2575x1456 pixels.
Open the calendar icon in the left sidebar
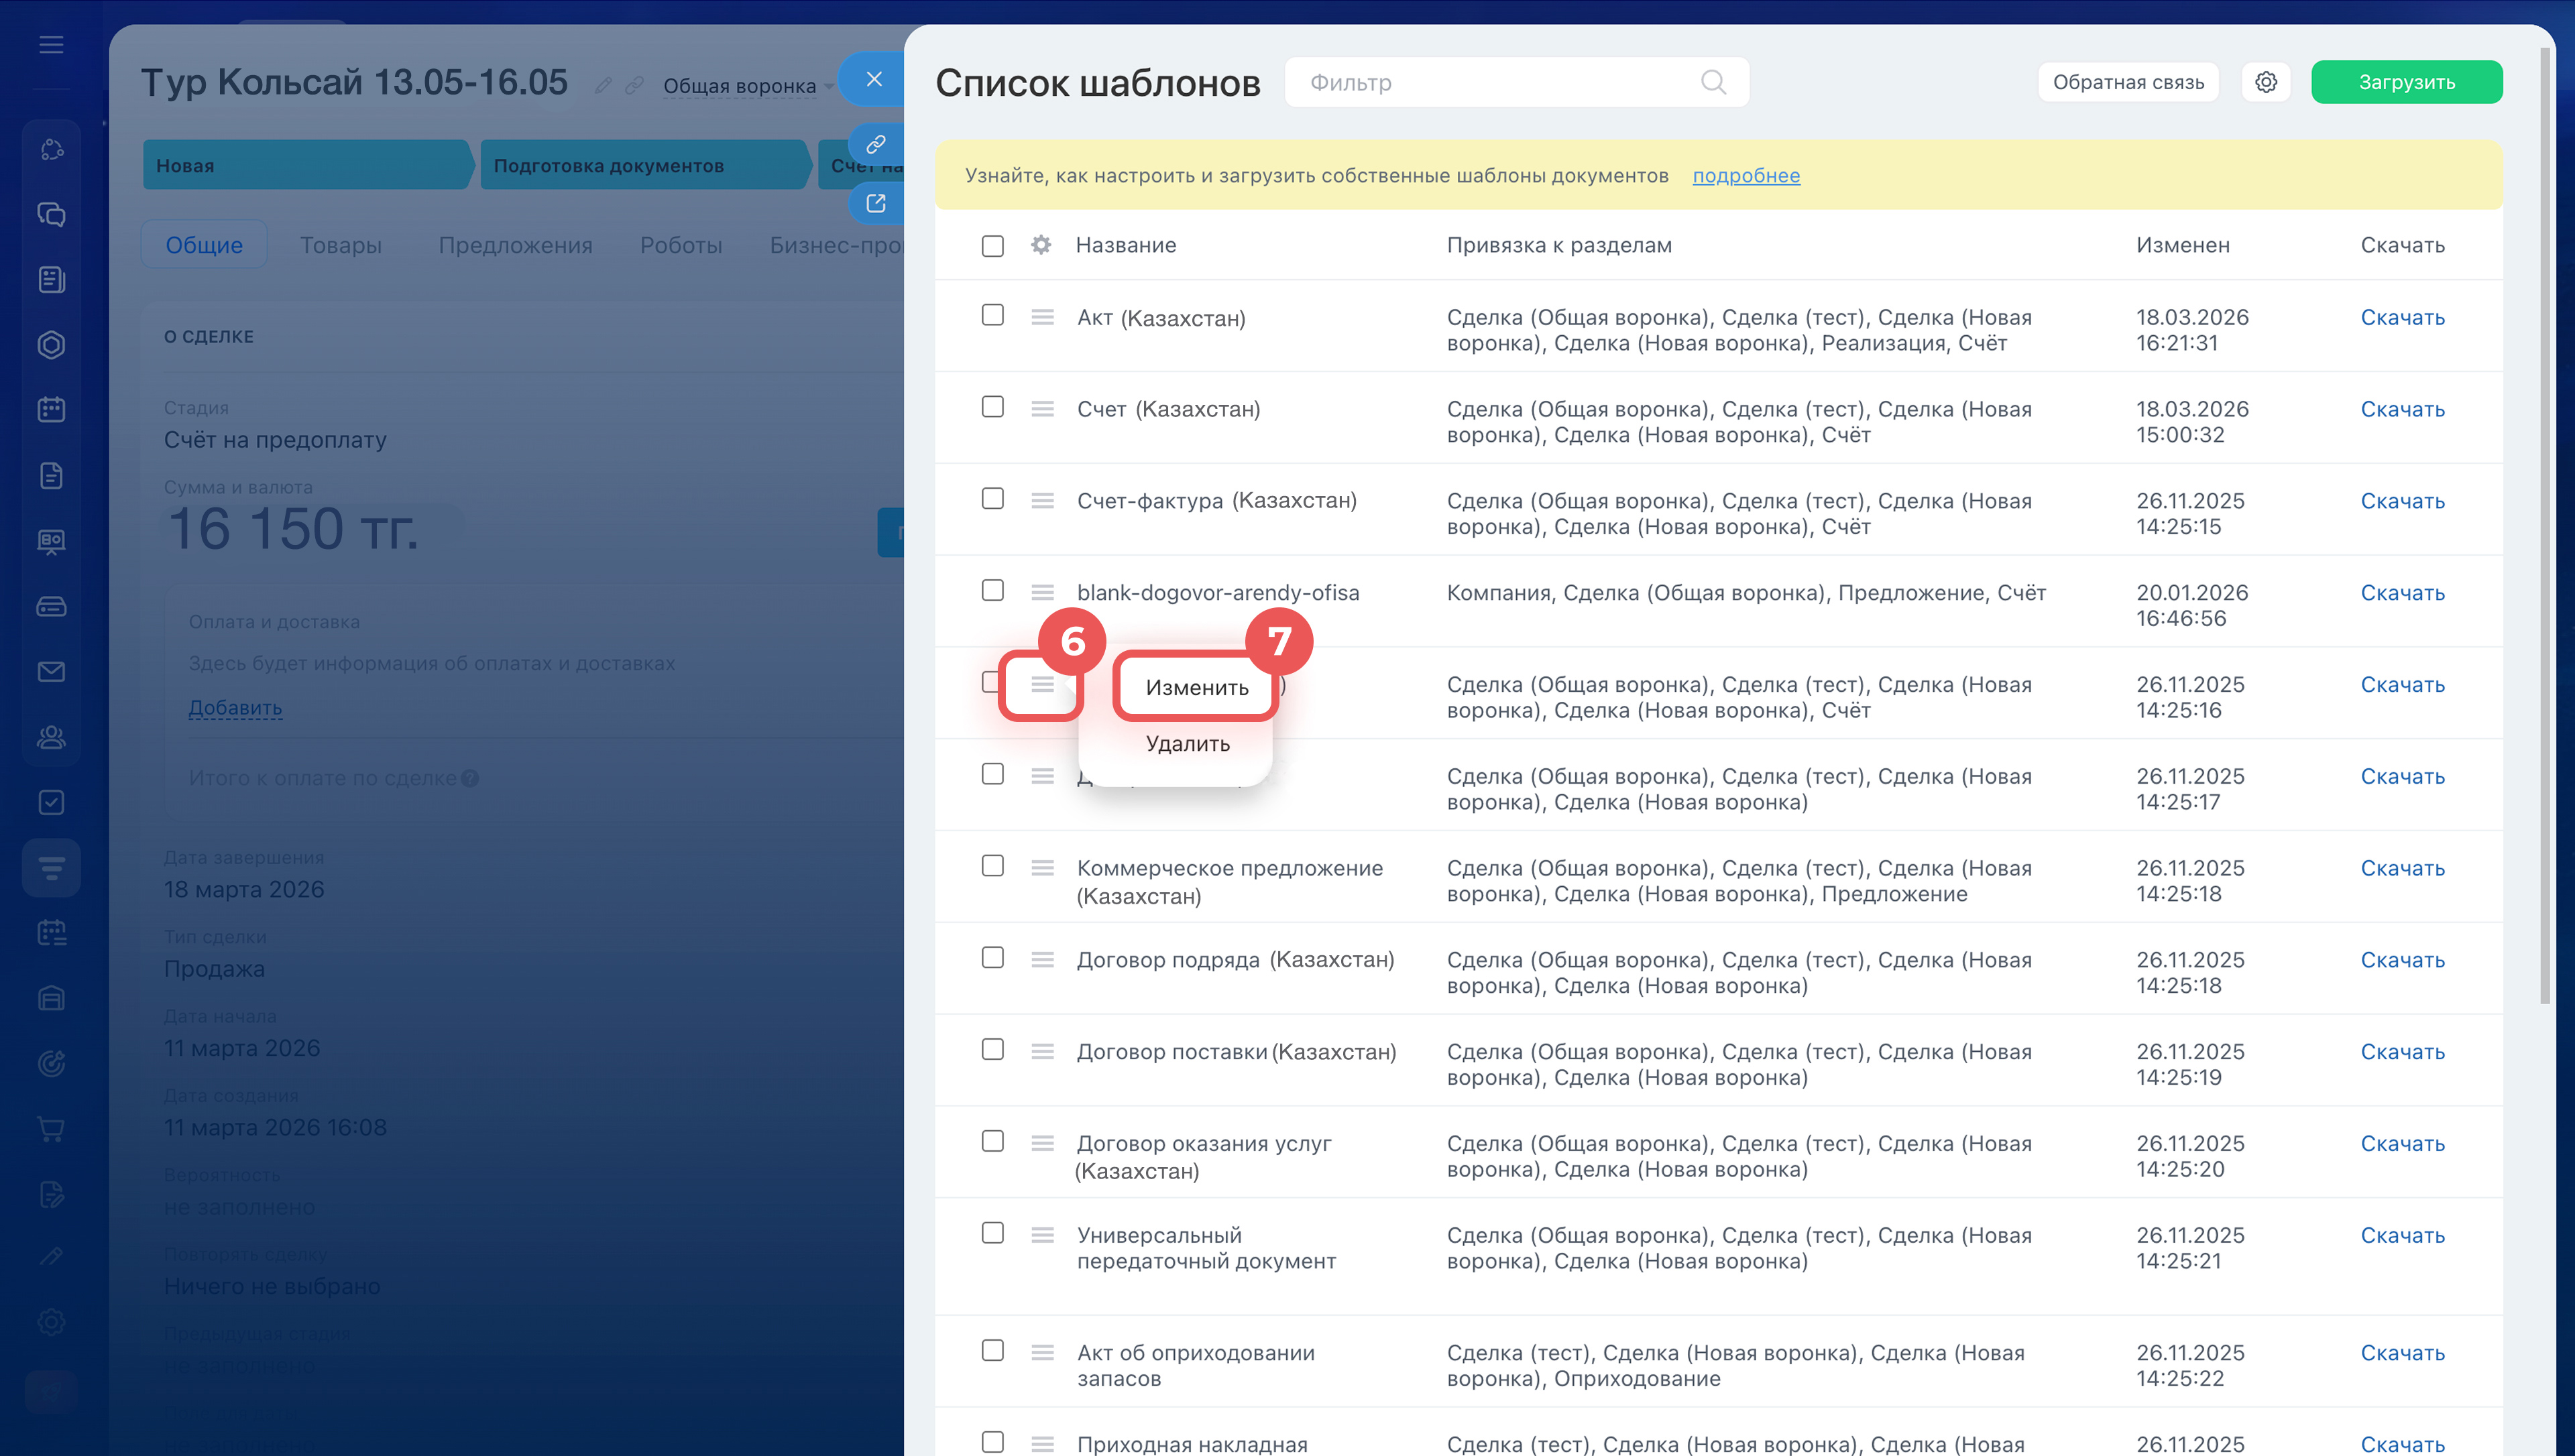click(51, 410)
